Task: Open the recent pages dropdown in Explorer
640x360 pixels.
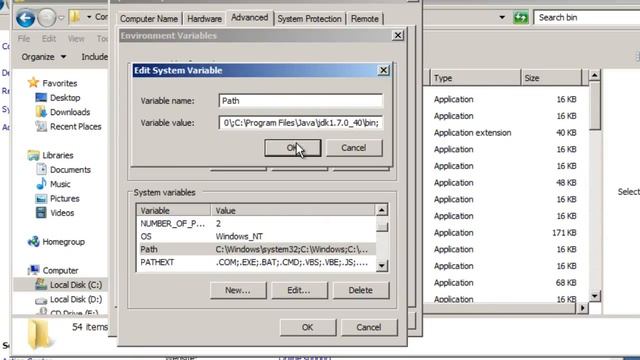Action: coord(61,18)
